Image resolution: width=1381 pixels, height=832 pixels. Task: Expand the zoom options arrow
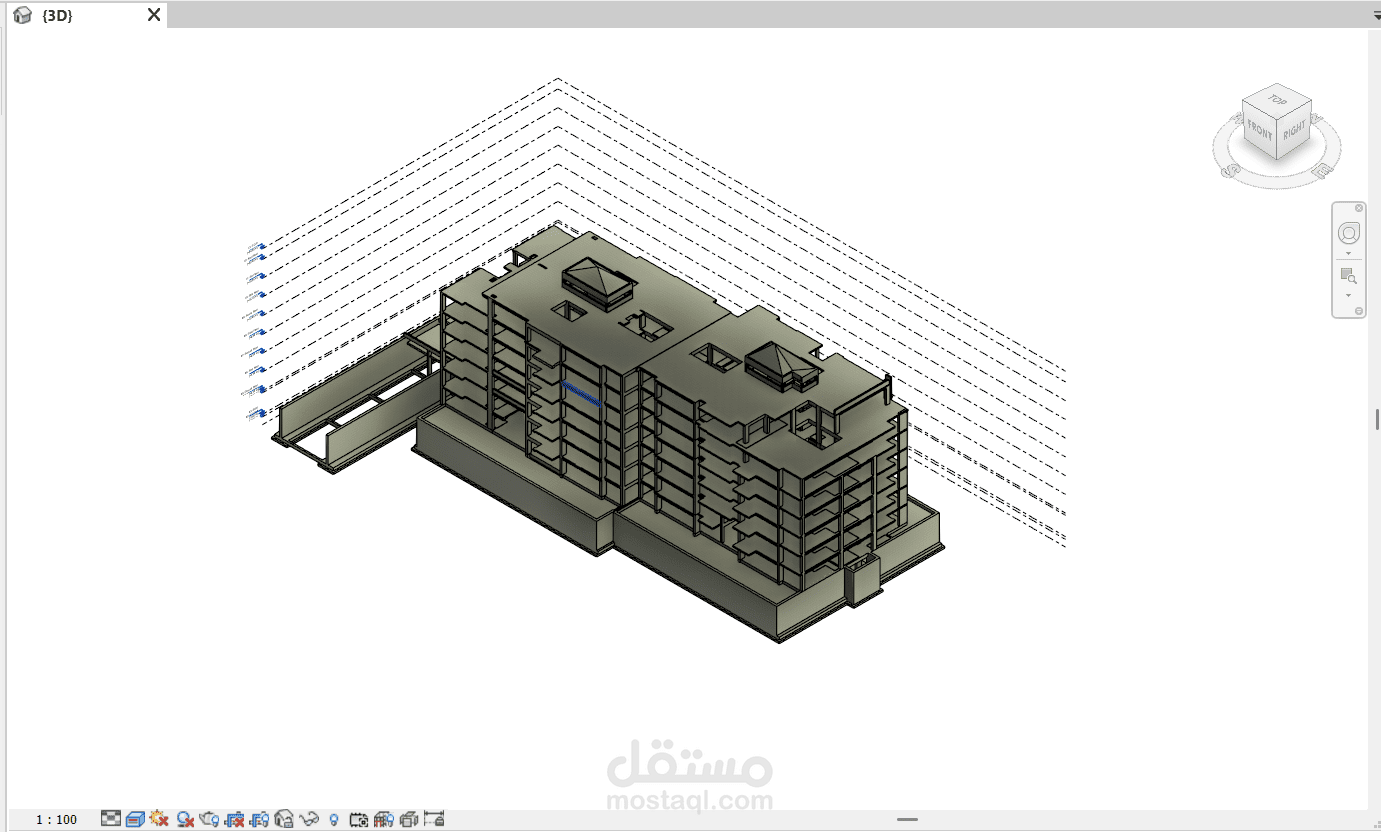[1348, 295]
